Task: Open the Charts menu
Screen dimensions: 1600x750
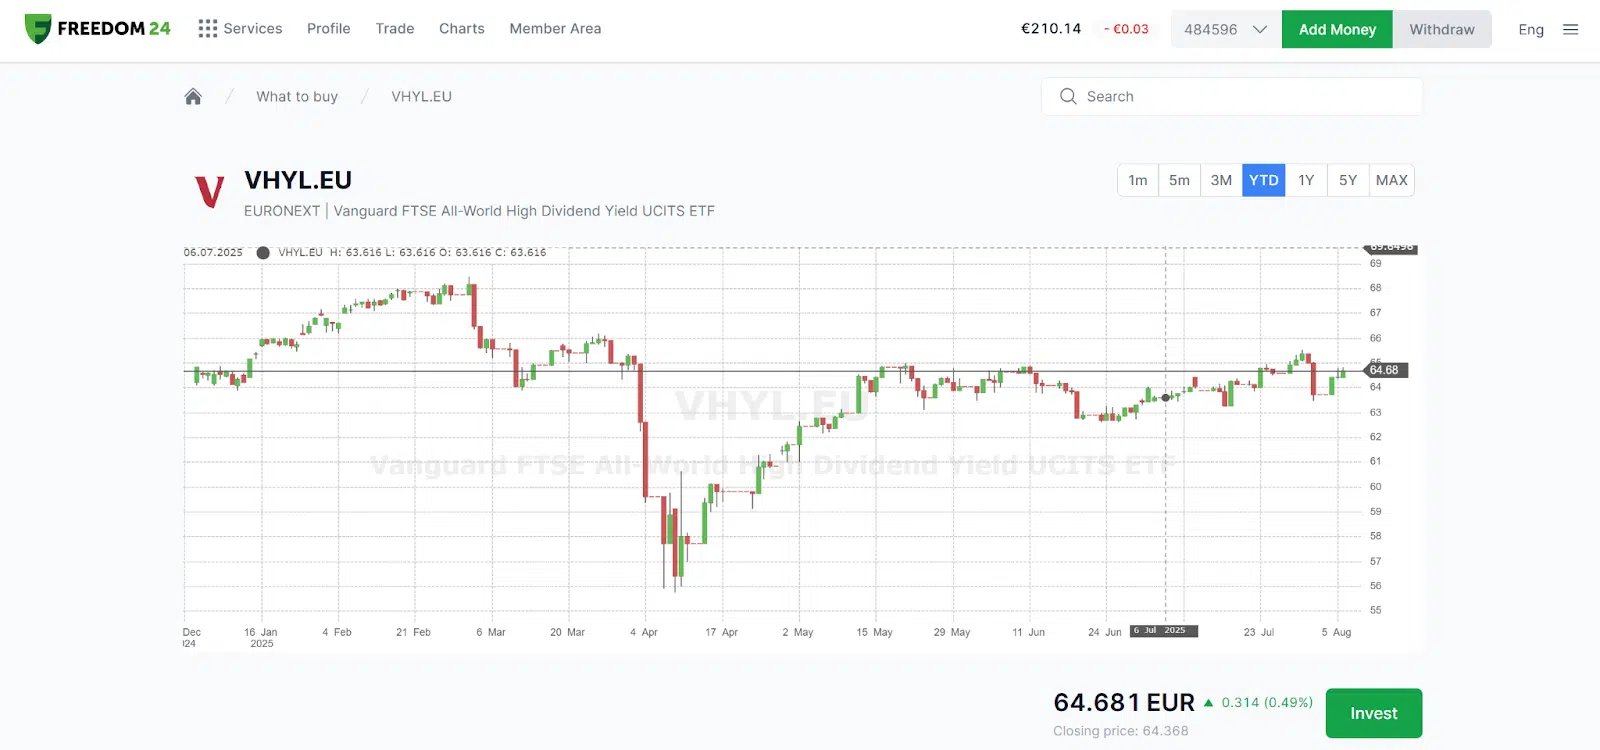Action: pyautogui.click(x=462, y=29)
